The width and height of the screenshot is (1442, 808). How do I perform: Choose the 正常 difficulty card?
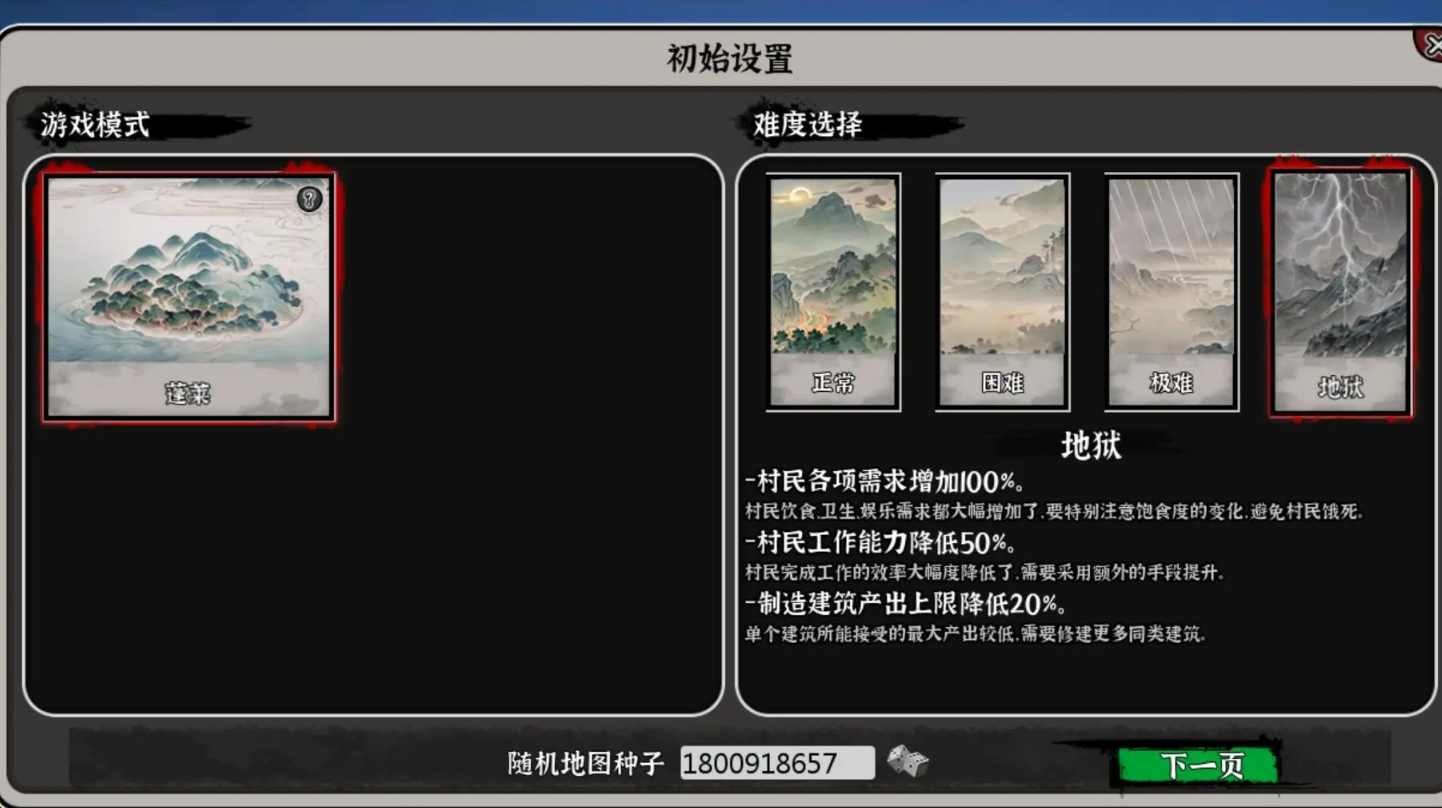click(x=833, y=292)
